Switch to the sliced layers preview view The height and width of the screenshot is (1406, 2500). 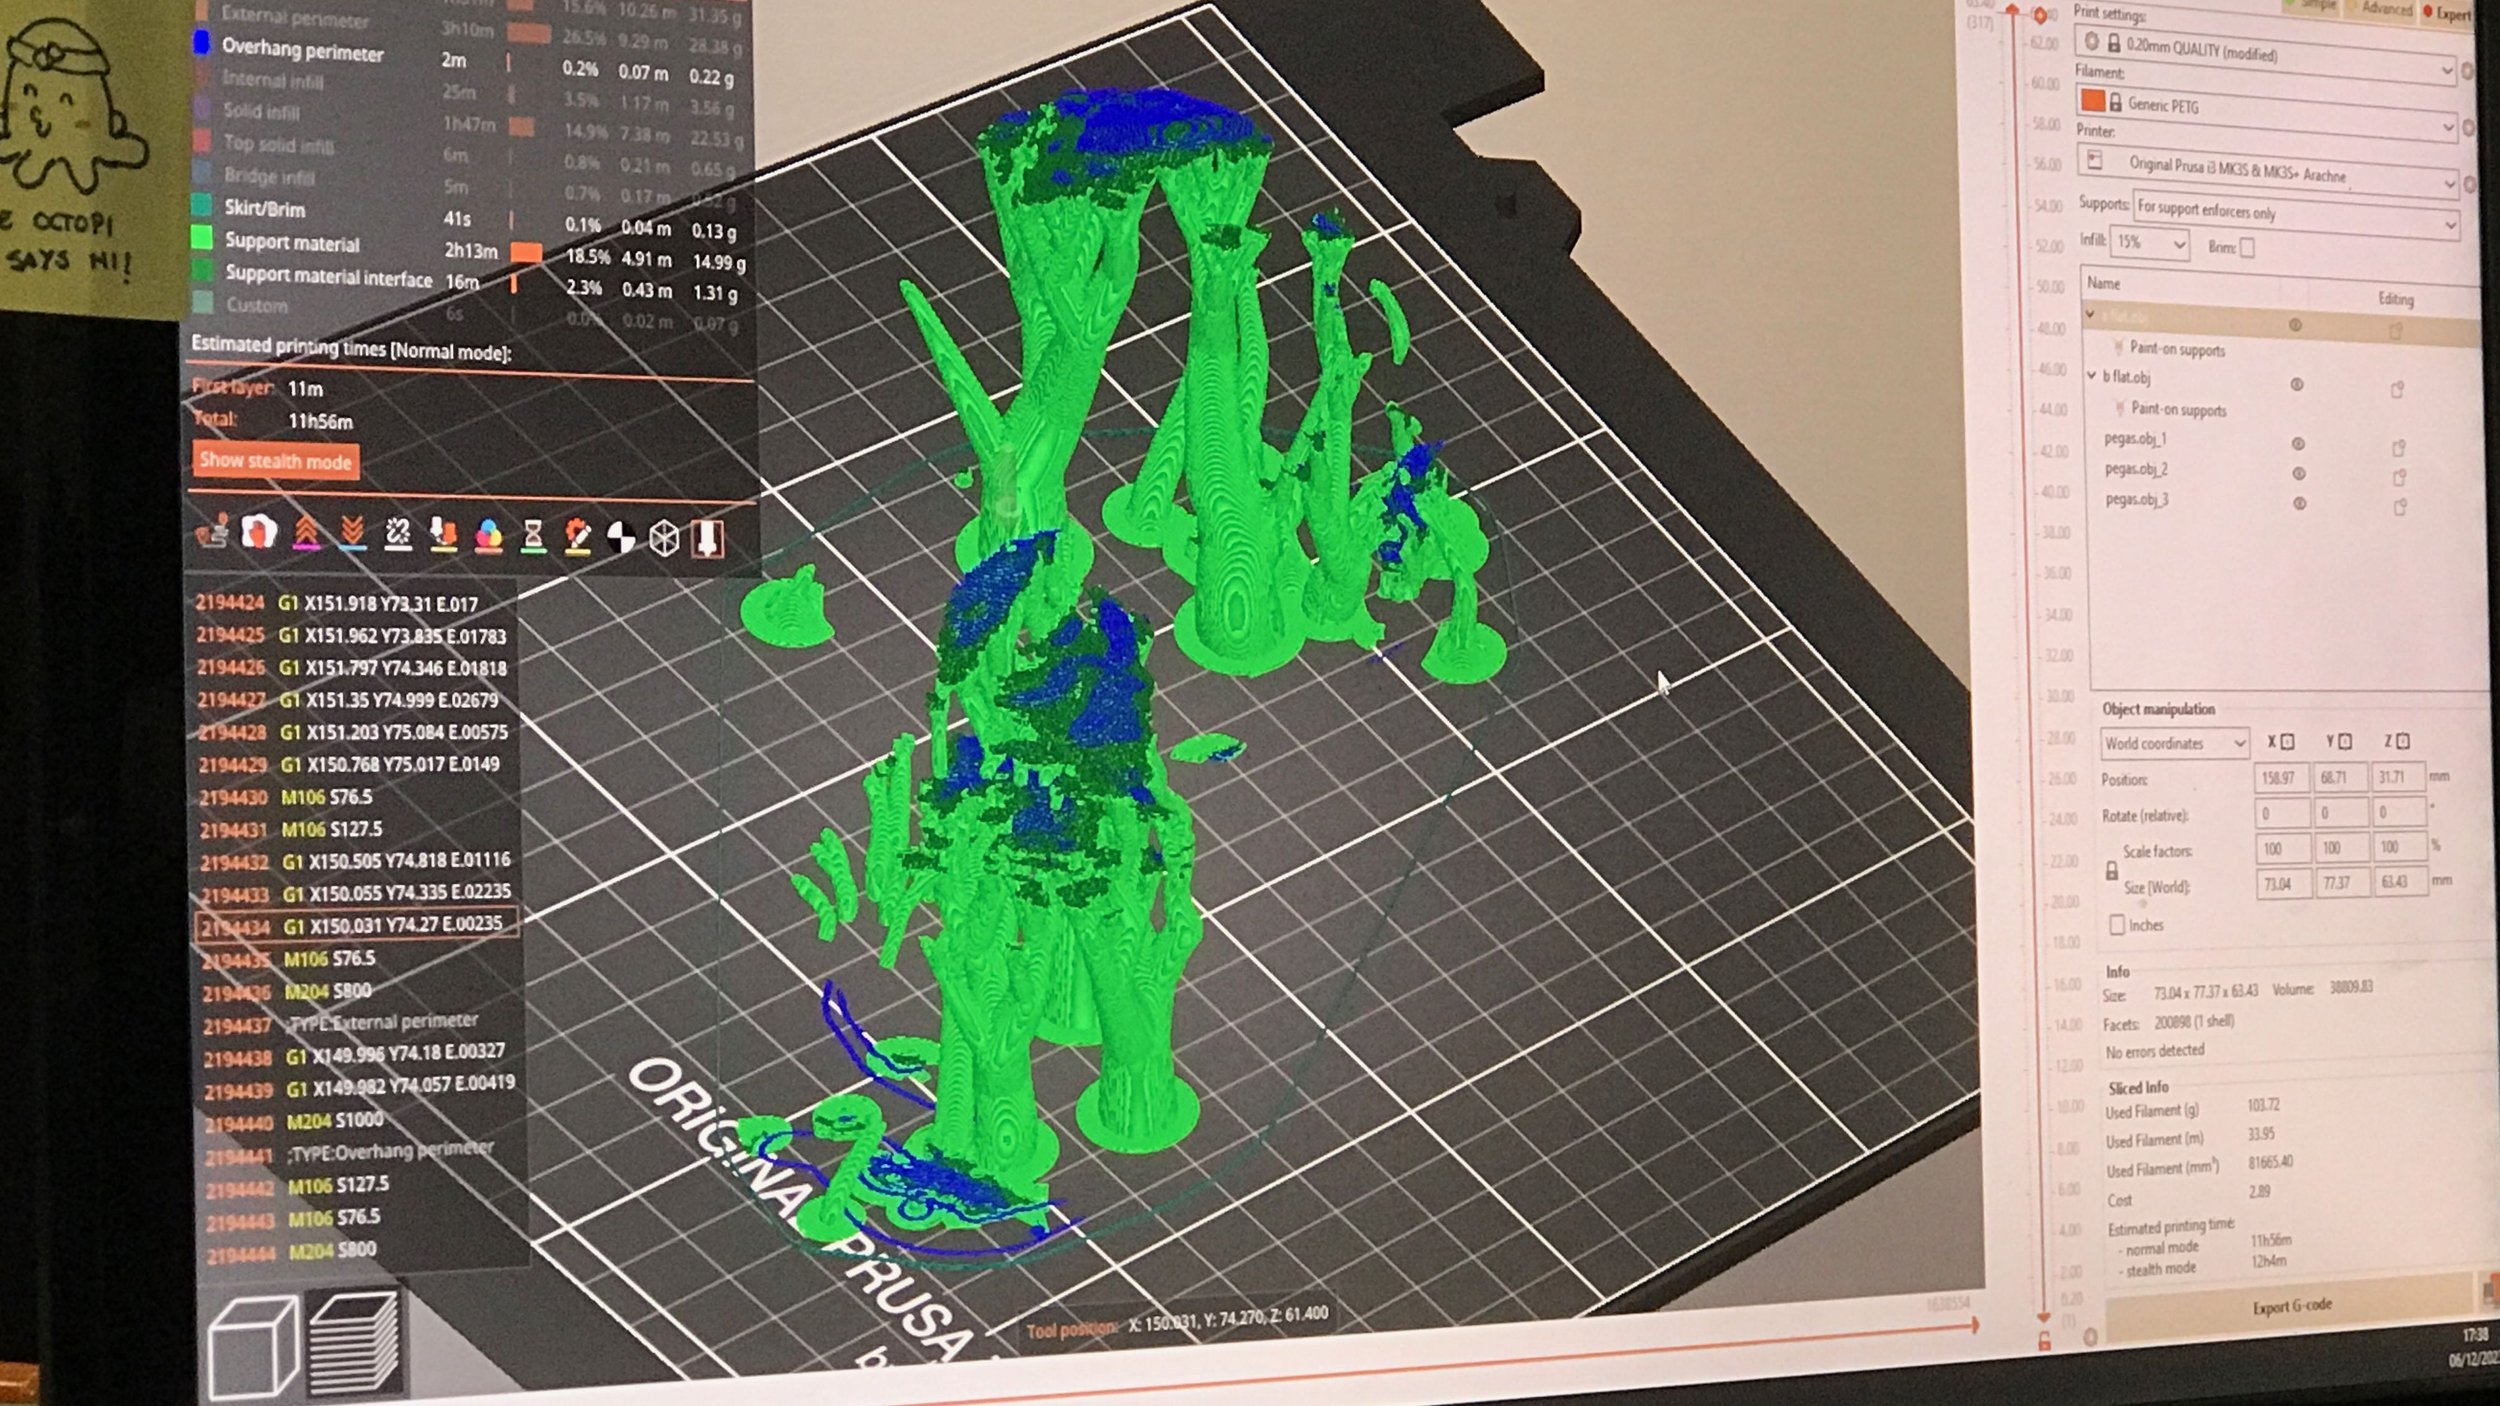tap(354, 1343)
